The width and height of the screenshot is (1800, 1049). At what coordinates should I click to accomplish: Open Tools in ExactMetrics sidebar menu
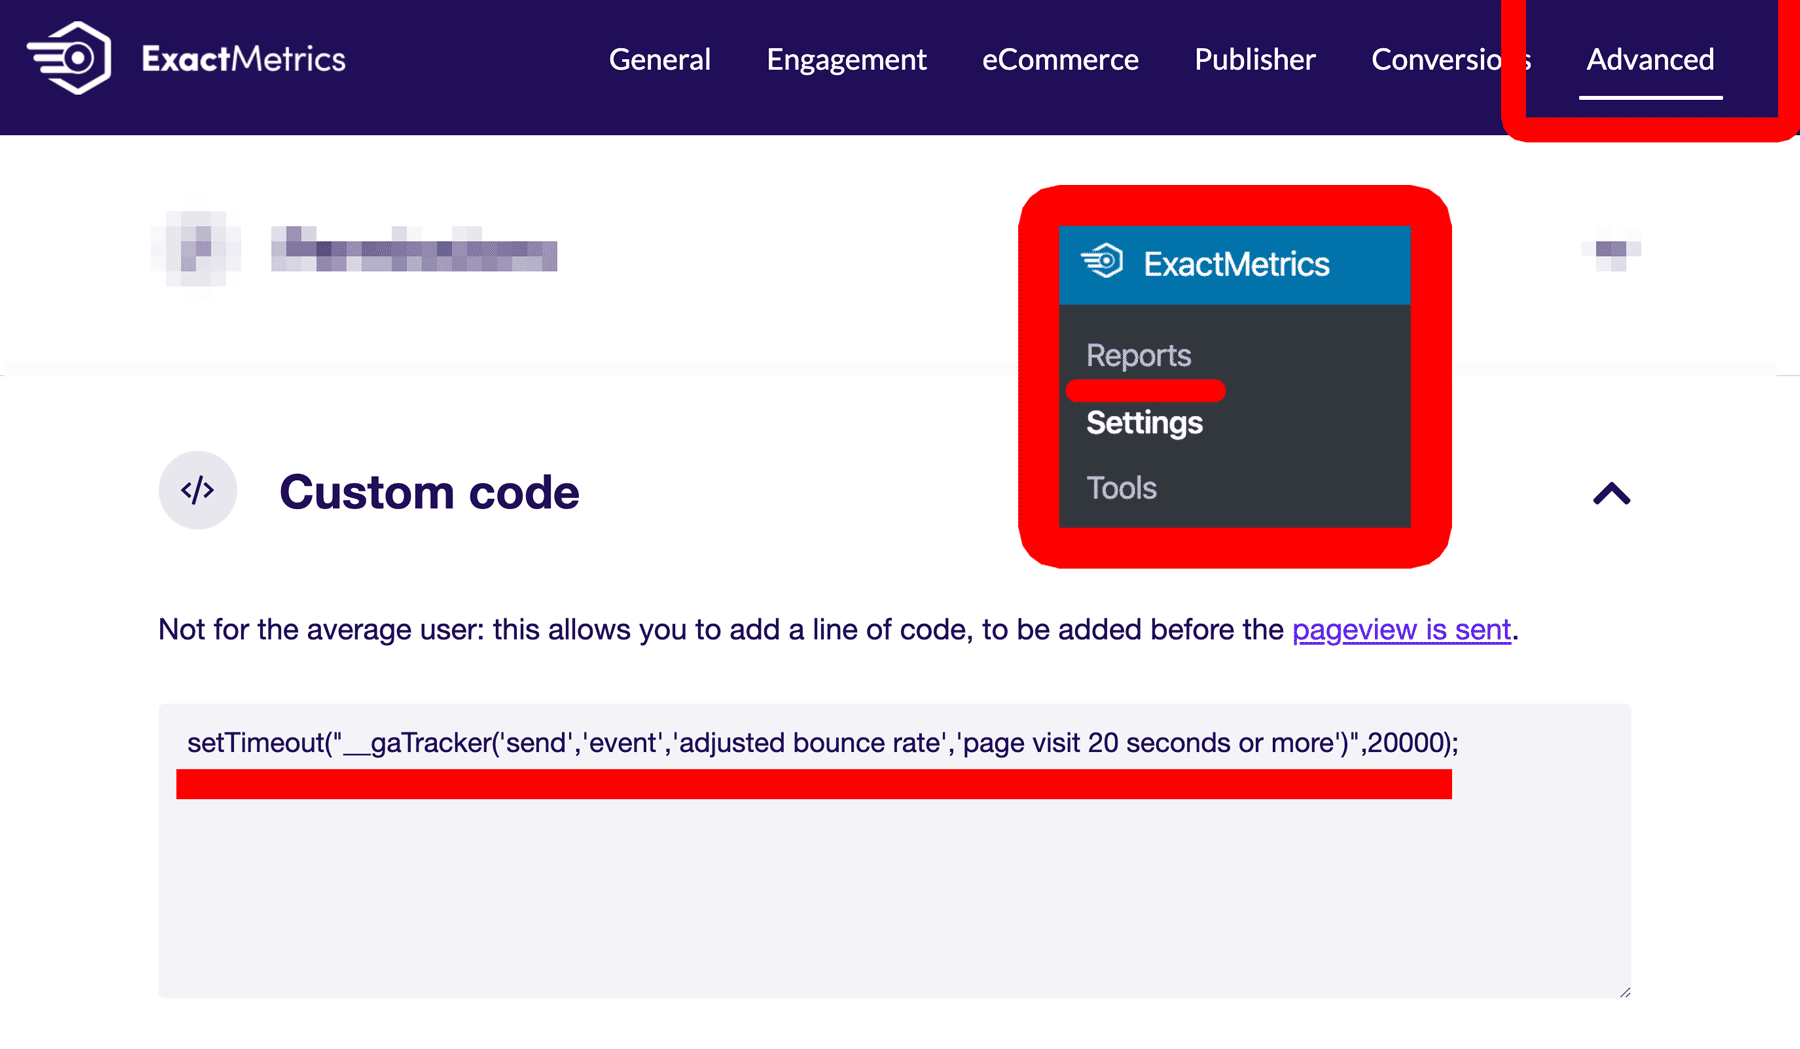(x=1121, y=488)
